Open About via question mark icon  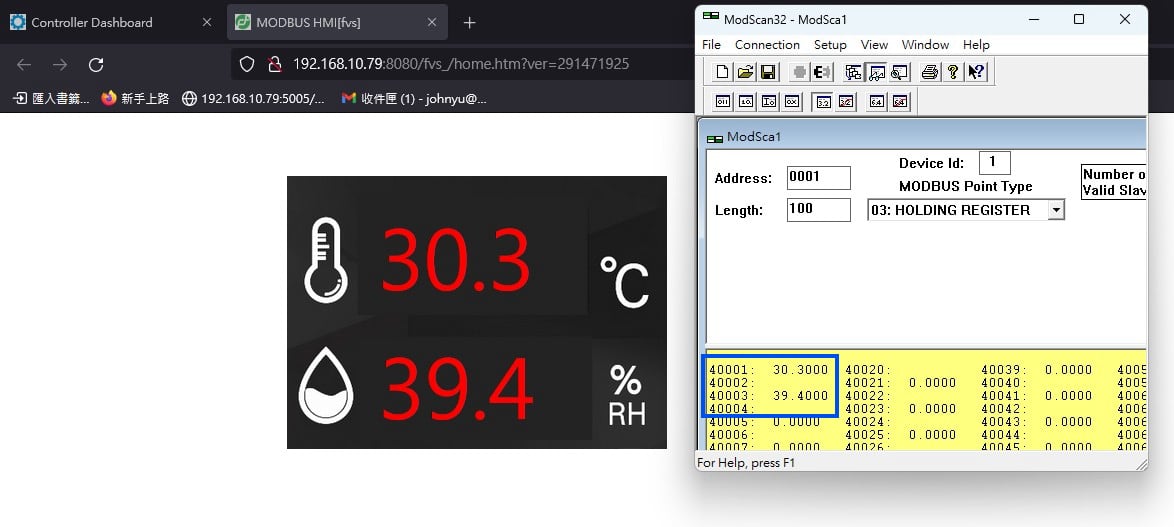tap(953, 72)
